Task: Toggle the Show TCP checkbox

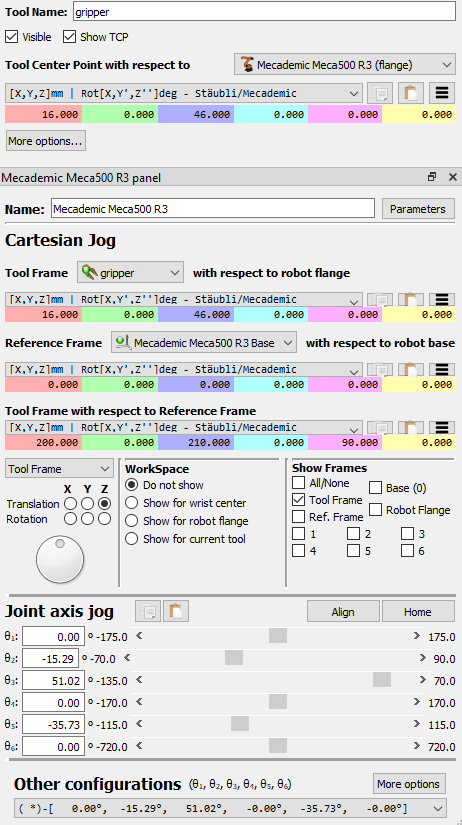Action: click(x=69, y=37)
